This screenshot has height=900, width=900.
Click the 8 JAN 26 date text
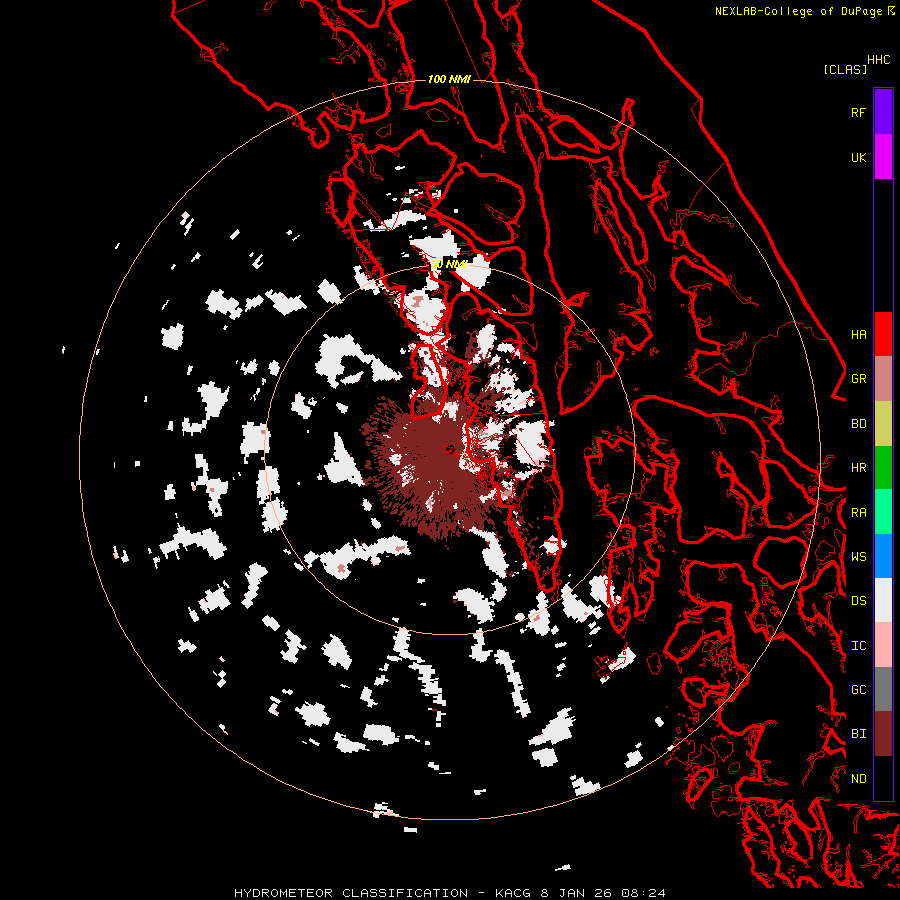tap(577, 893)
